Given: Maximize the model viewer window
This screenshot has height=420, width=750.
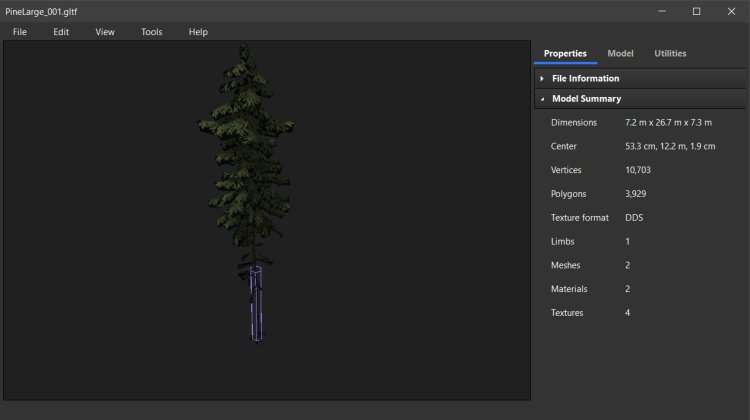Looking at the screenshot, I should (x=696, y=11).
